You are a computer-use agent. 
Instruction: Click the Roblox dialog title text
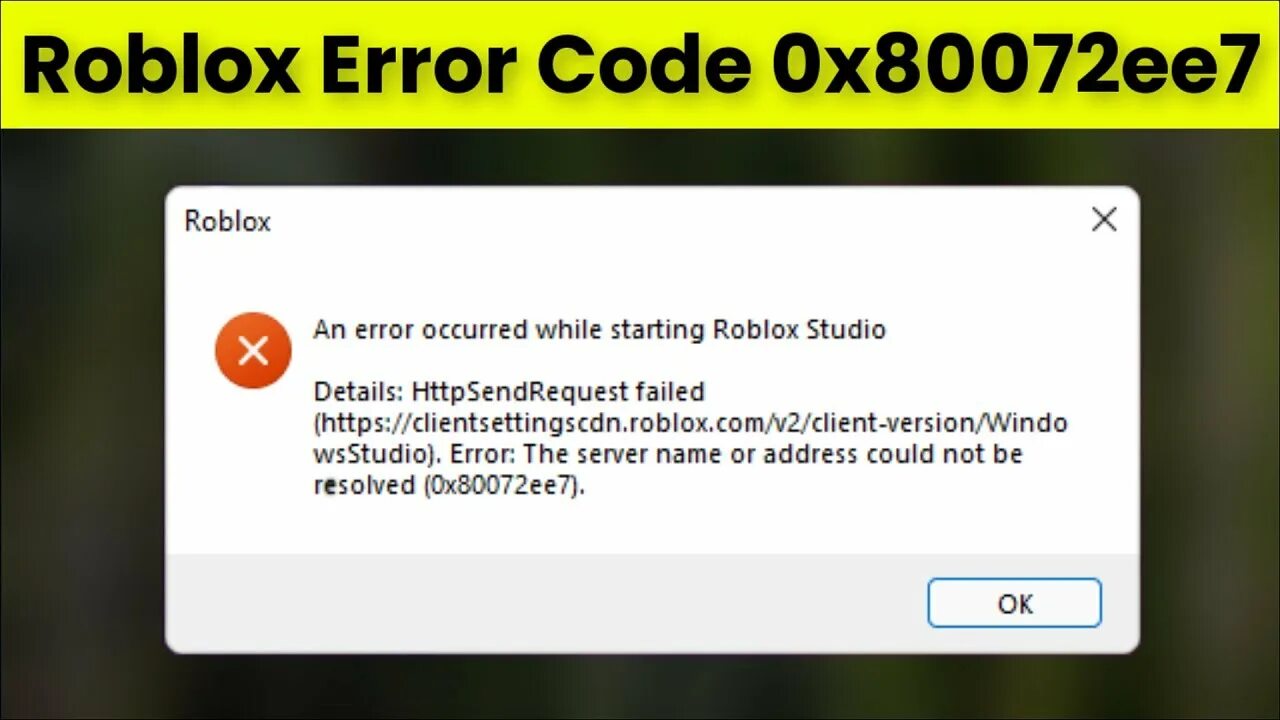point(227,221)
